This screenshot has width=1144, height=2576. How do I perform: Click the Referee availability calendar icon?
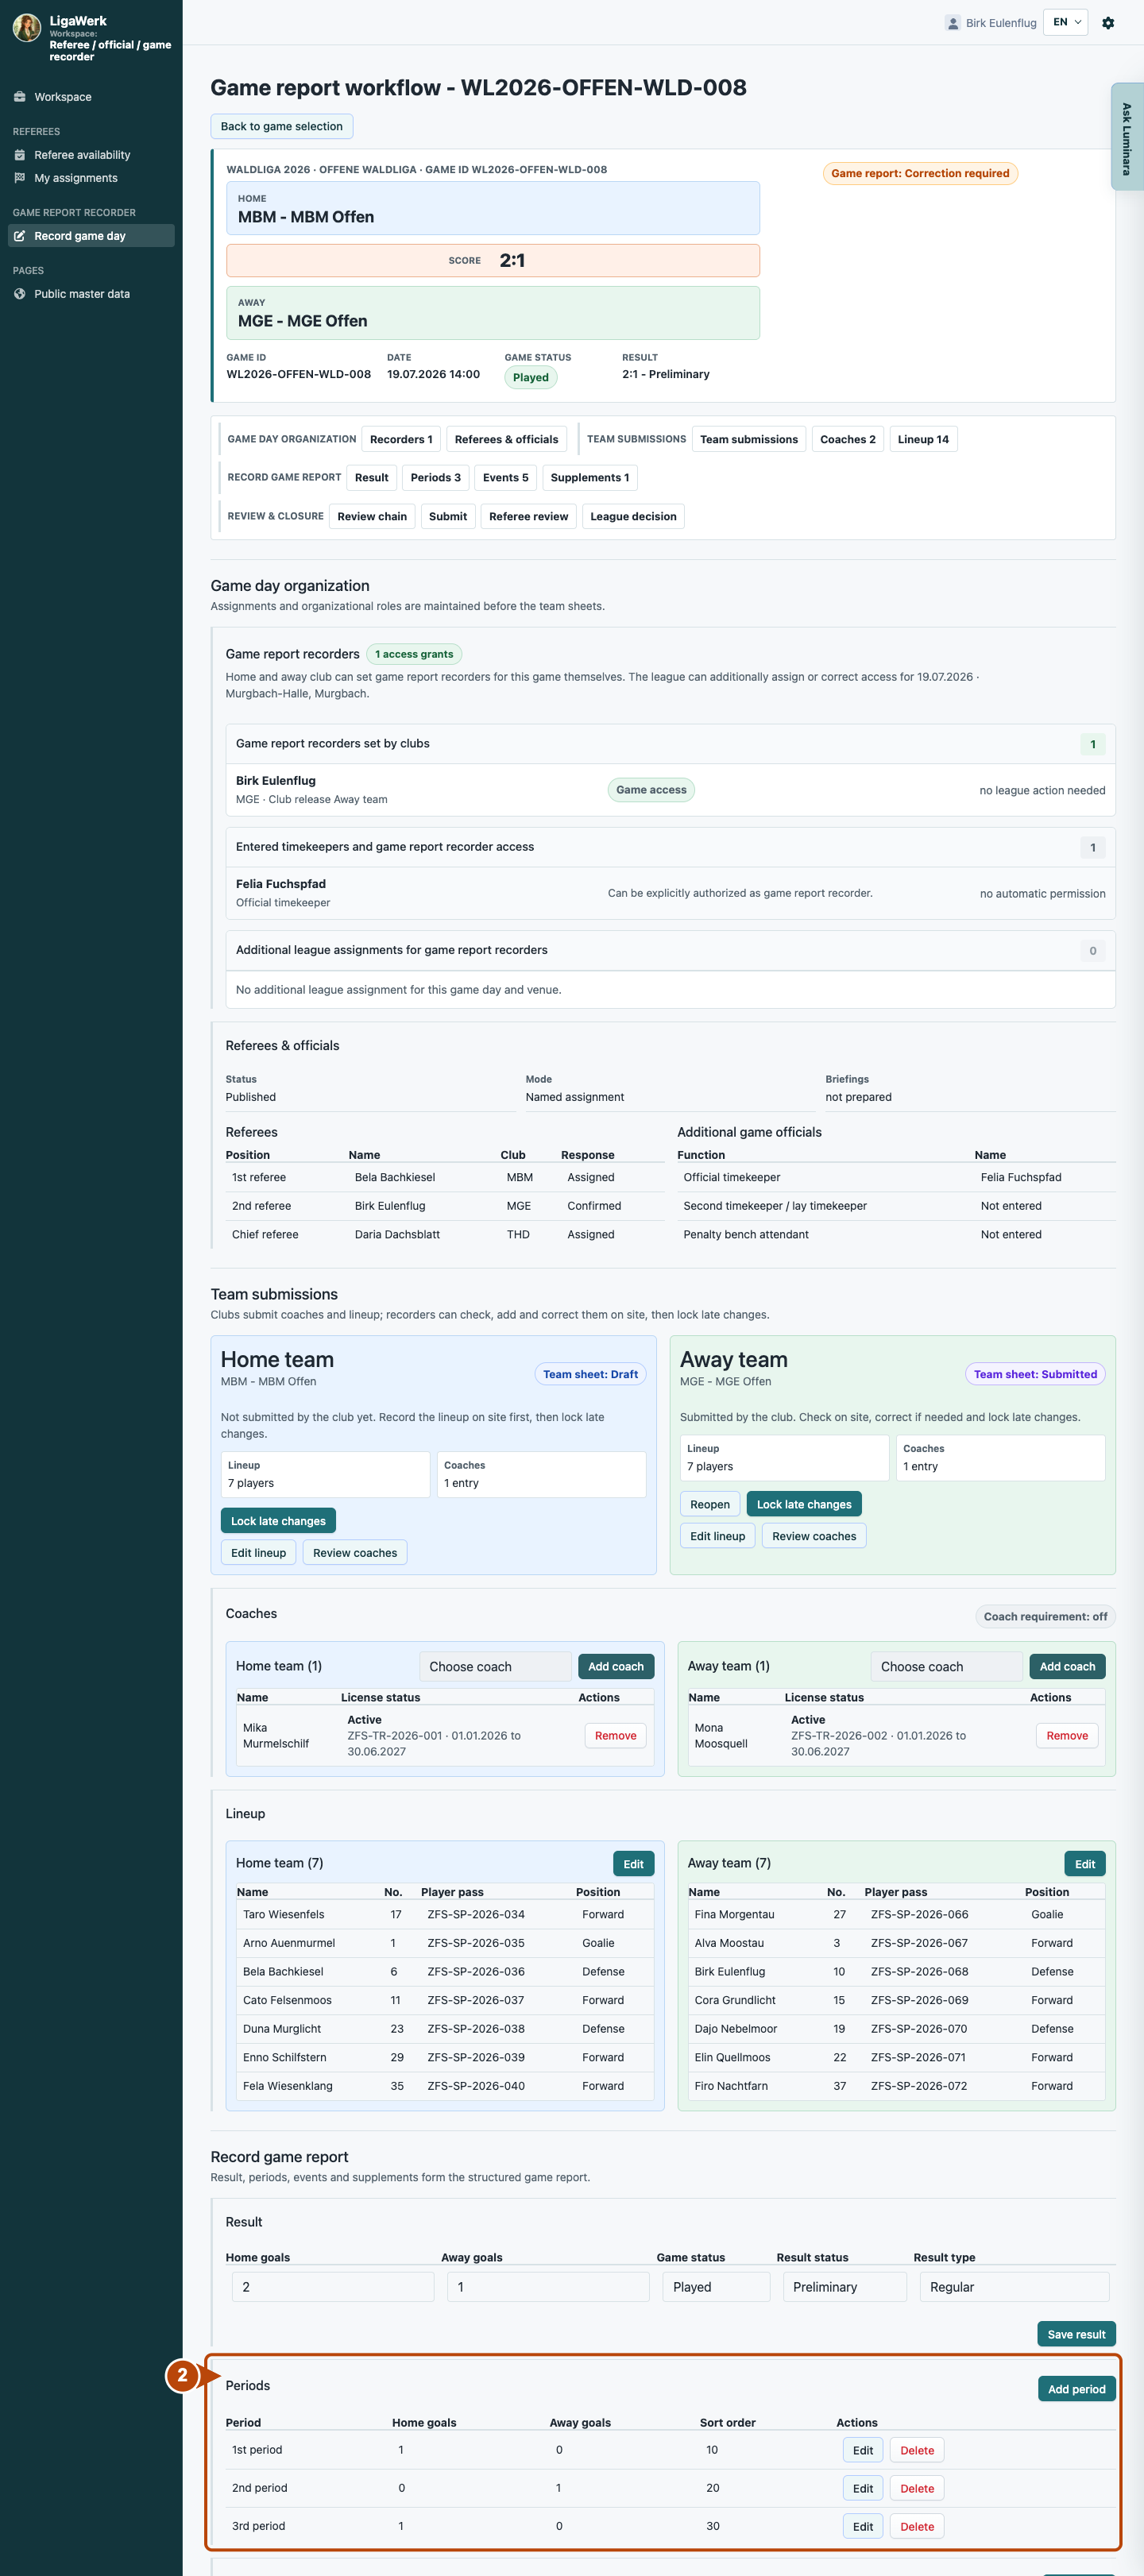[20, 155]
